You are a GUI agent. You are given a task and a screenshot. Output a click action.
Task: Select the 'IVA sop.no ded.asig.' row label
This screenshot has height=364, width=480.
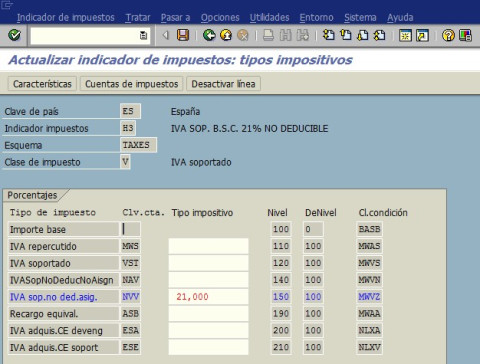point(63,297)
